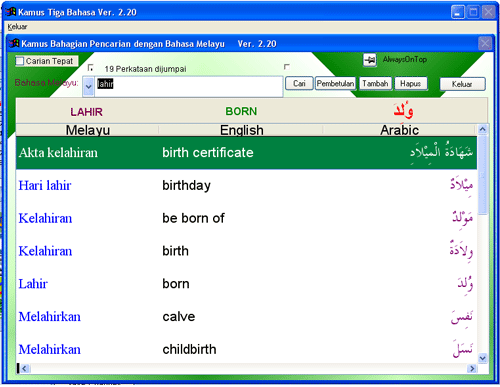500x387 pixels.
Task: Toggle the small checkbox above Cari button
Action: (287, 67)
